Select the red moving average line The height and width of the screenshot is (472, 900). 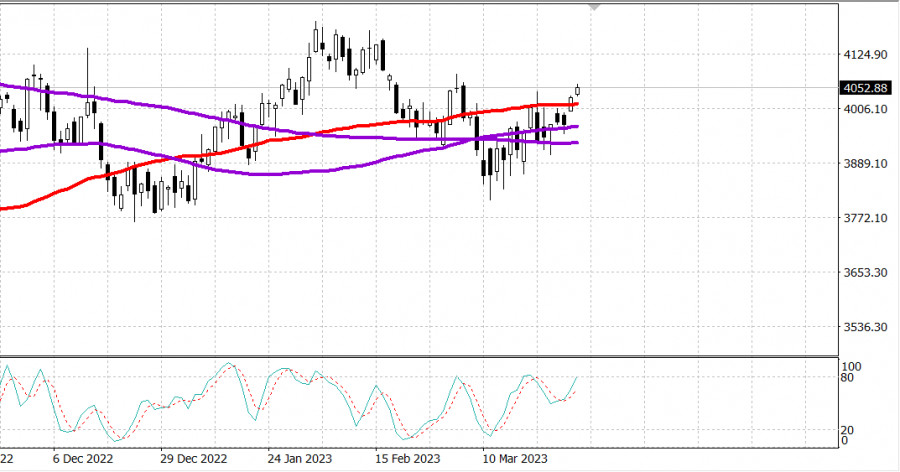pyautogui.click(x=300, y=133)
